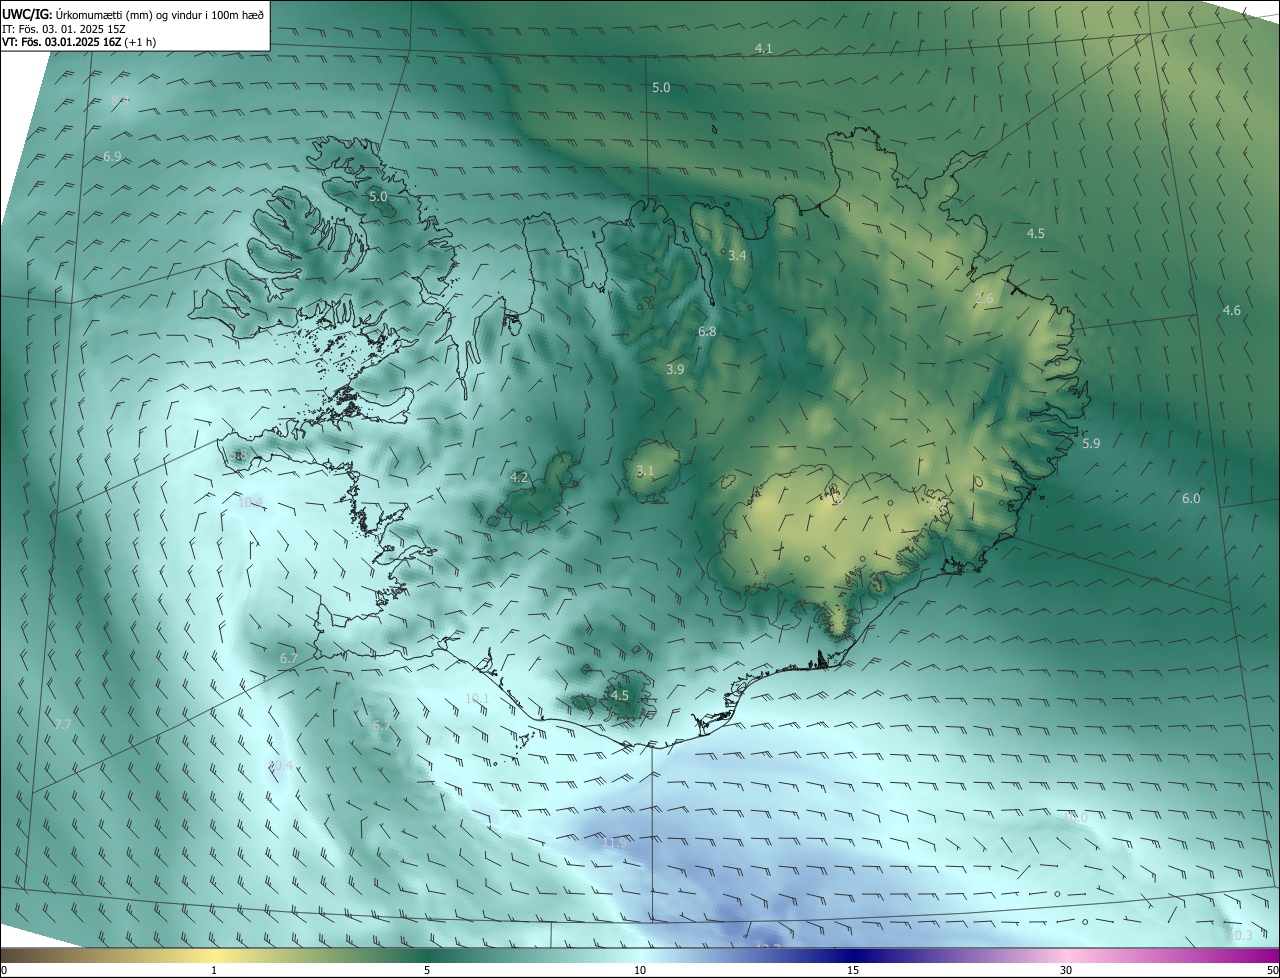
Task: Click the 3.1 value on Hofsjökull glacier
Action: pos(645,471)
